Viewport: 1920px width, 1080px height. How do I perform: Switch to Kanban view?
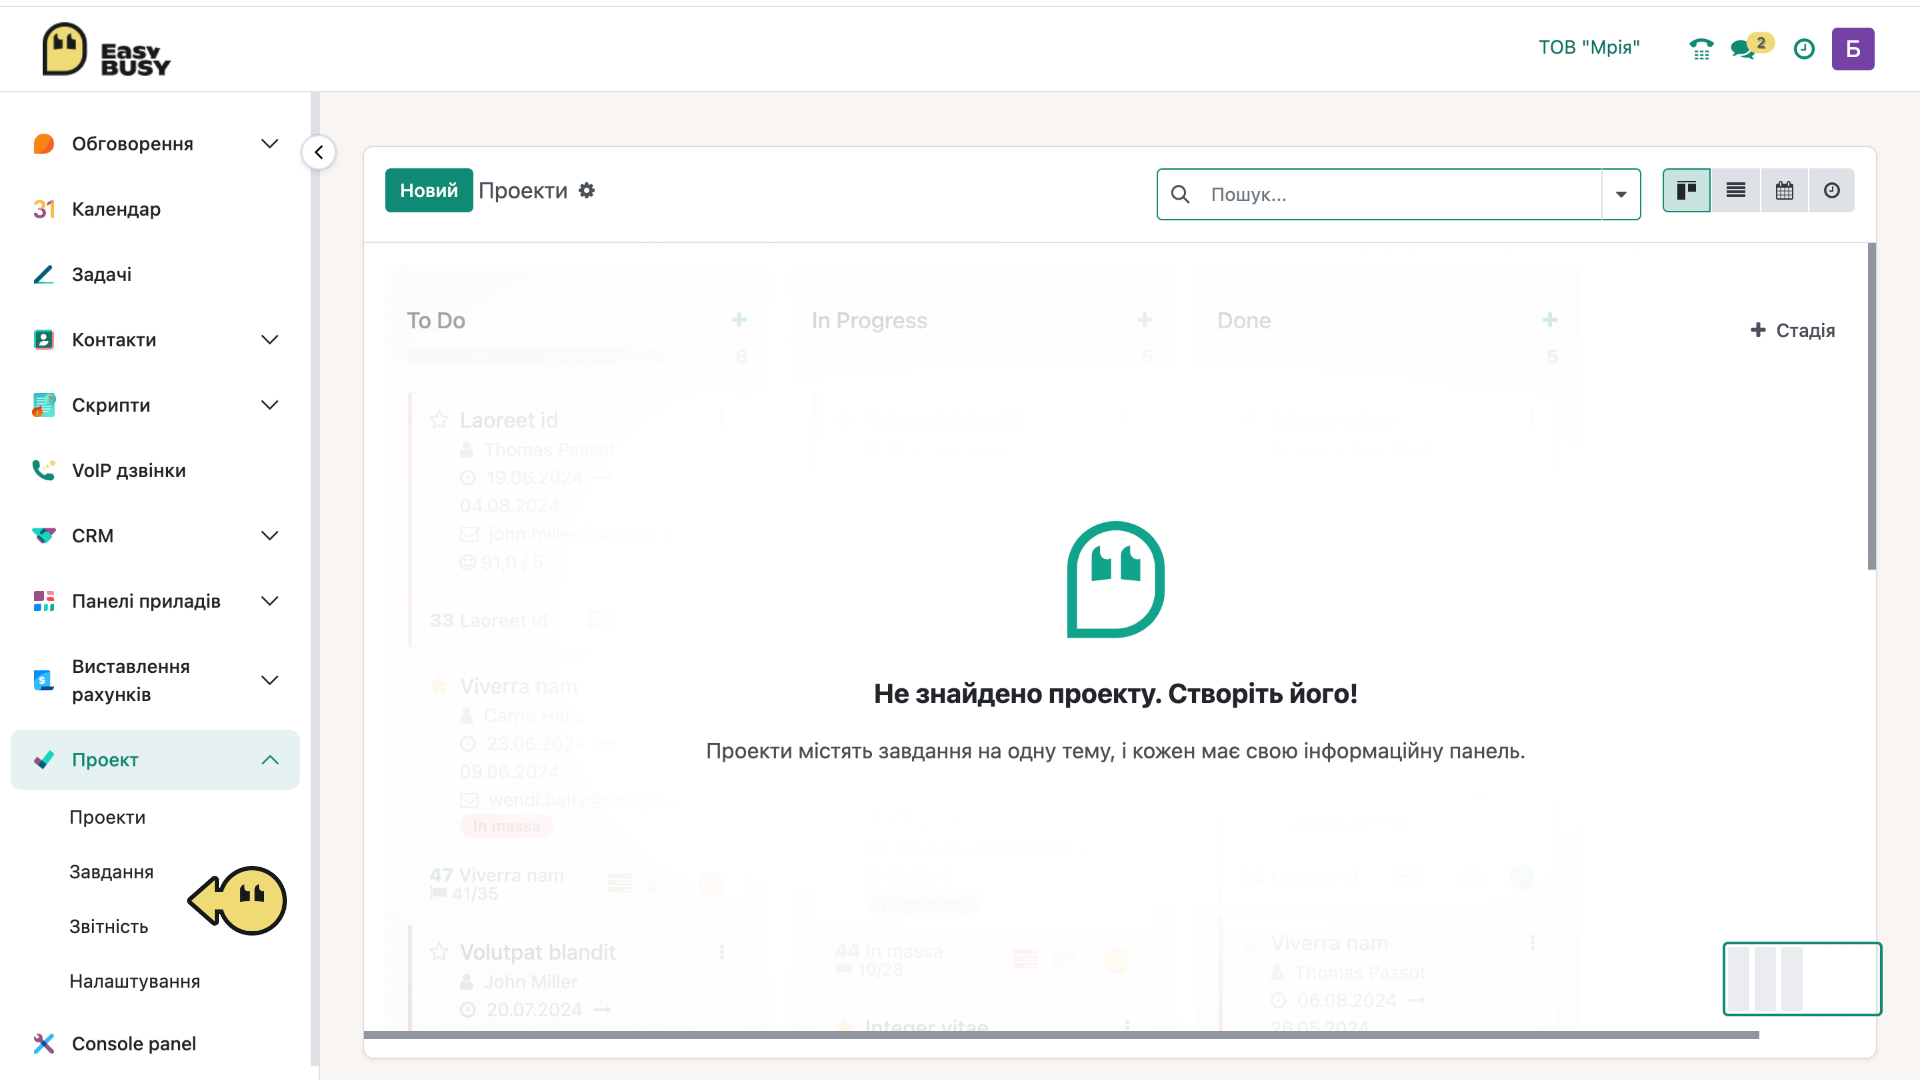[1686, 190]
